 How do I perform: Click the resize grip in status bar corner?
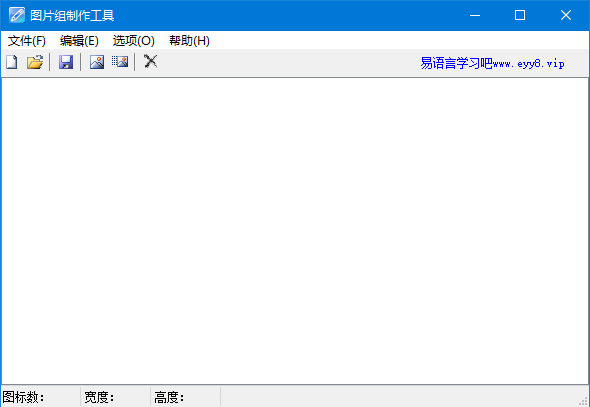coord(584,401)
